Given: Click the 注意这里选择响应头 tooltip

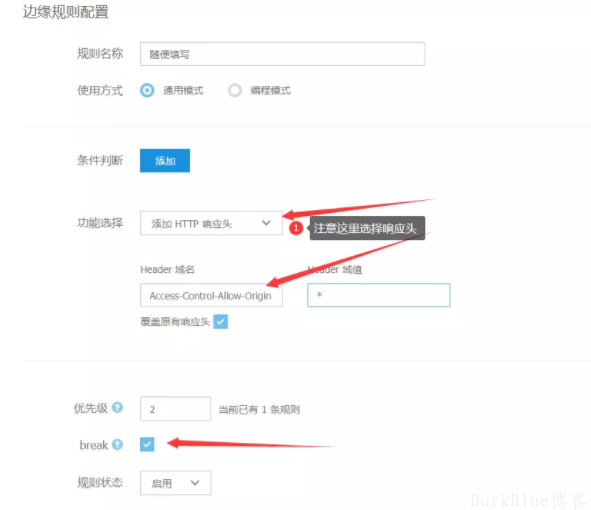Looking at the screenshot, I should tap(367, 228).
